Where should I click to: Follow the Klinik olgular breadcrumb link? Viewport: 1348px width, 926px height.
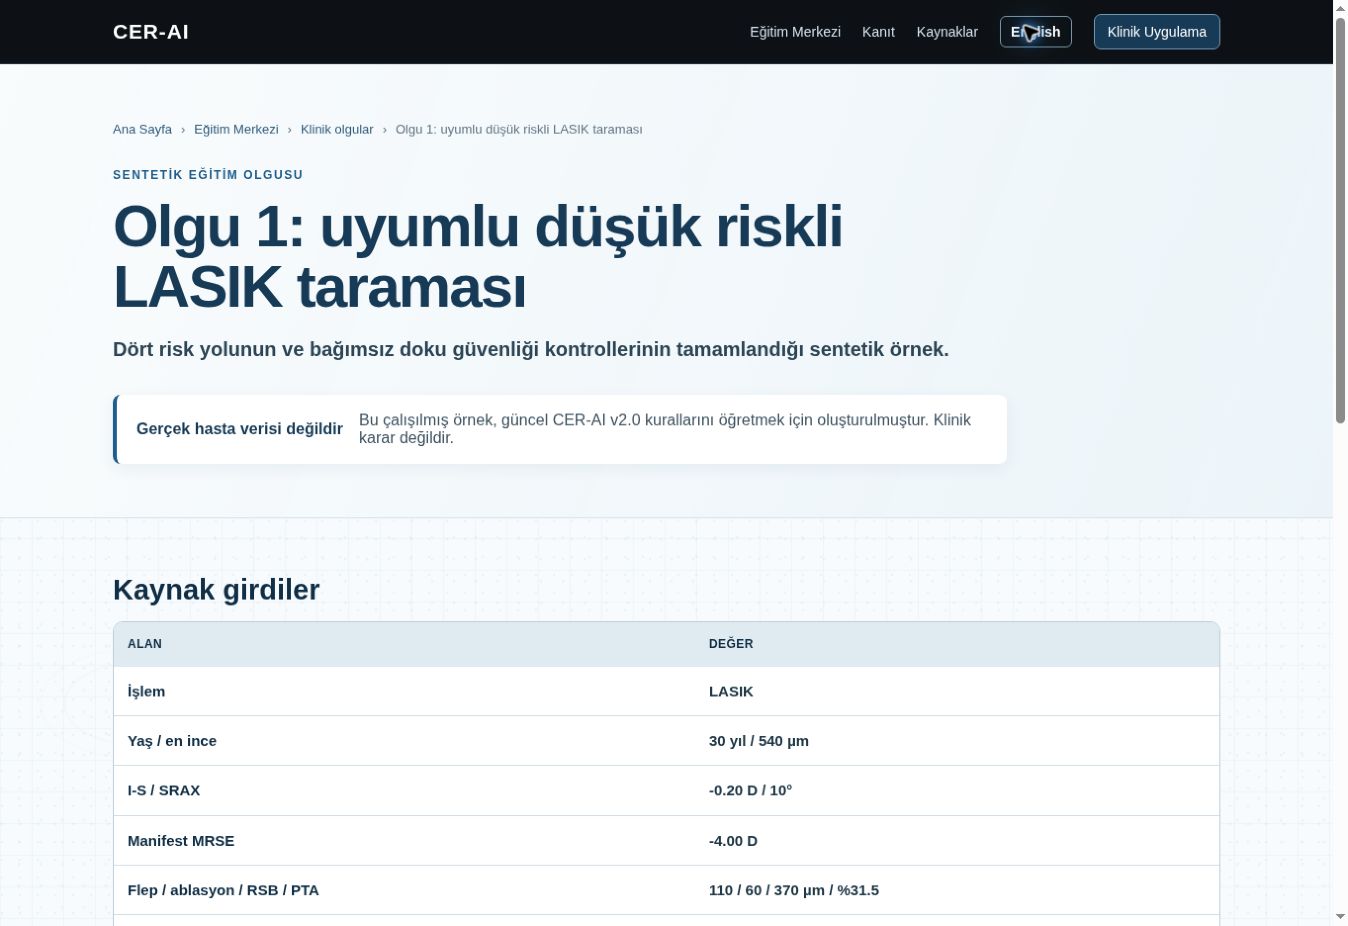click(337, 129)
